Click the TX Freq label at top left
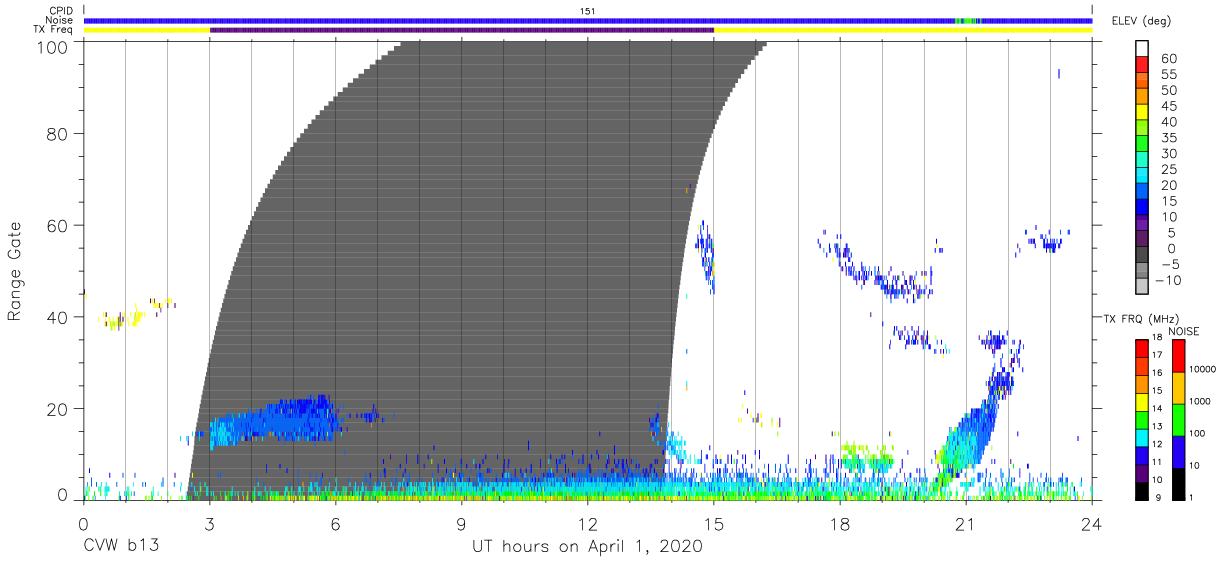The width and height of the screenshot is (1228, 567). click(x=54, y=30)
